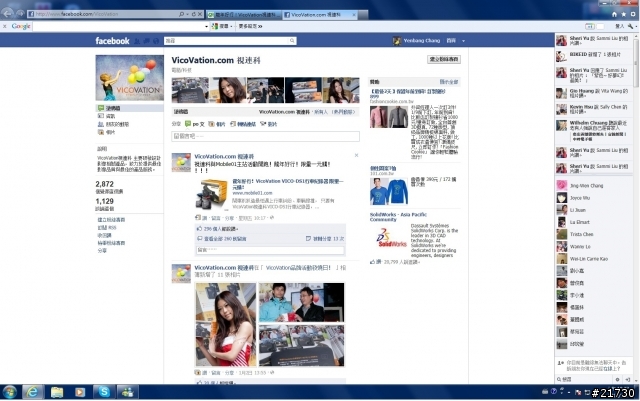Open the account dropdown arrow in facebook bar
Viewport: 640px width, 401px height.
[463, 41]
